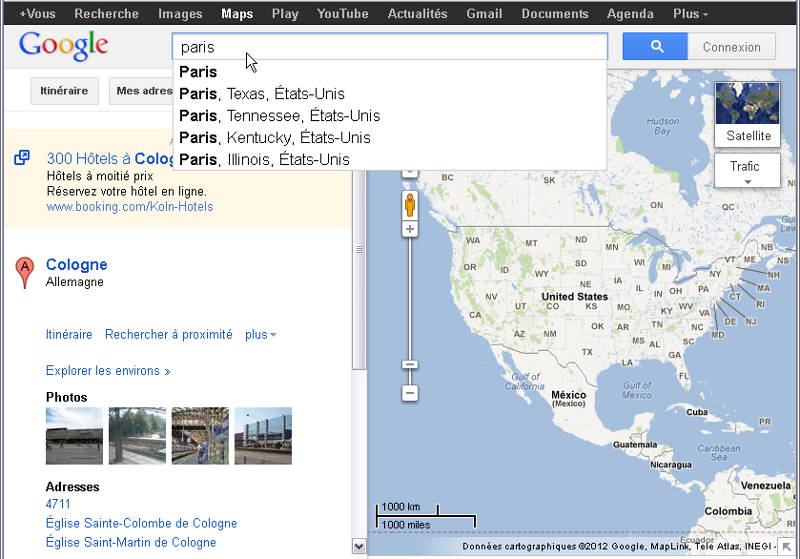The image size is (800, 559).
Task: Select suggestion Paris, Illinois, États-Unis
Action: (x=390, y=160)
